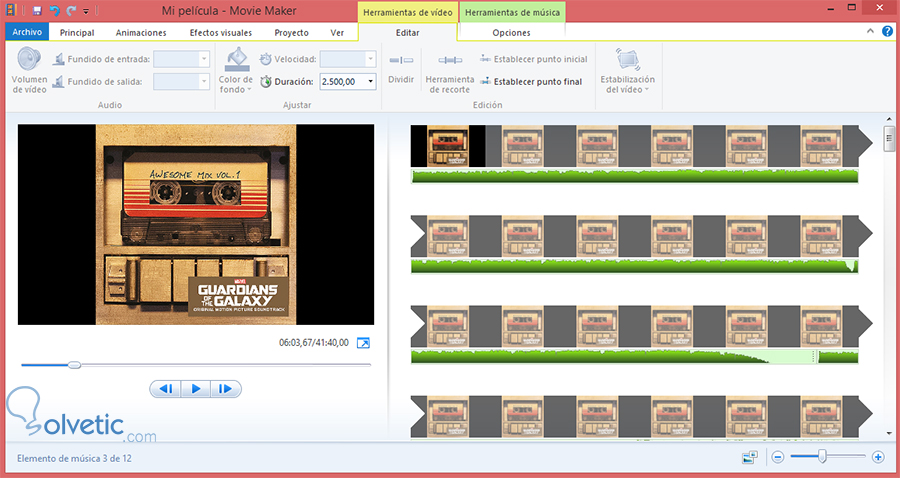This screenshot has height=478, width=900.
Task: Open the Proyecto tab
Action: [292, 33]
